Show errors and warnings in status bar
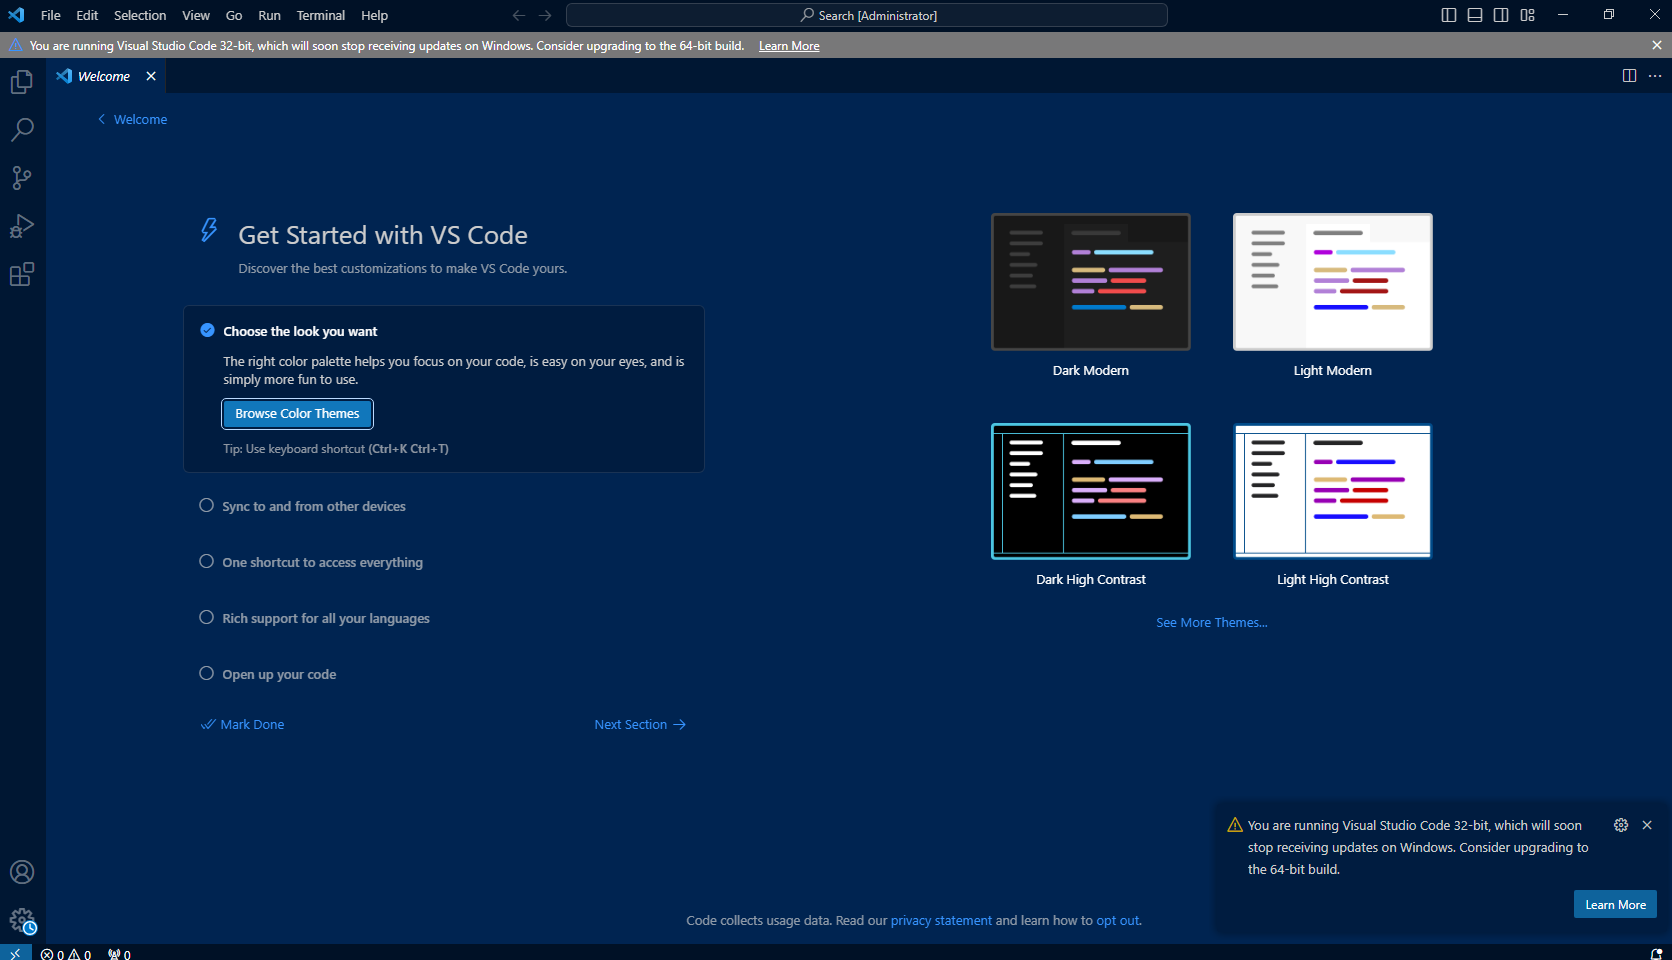 click(x=66, y=954)
